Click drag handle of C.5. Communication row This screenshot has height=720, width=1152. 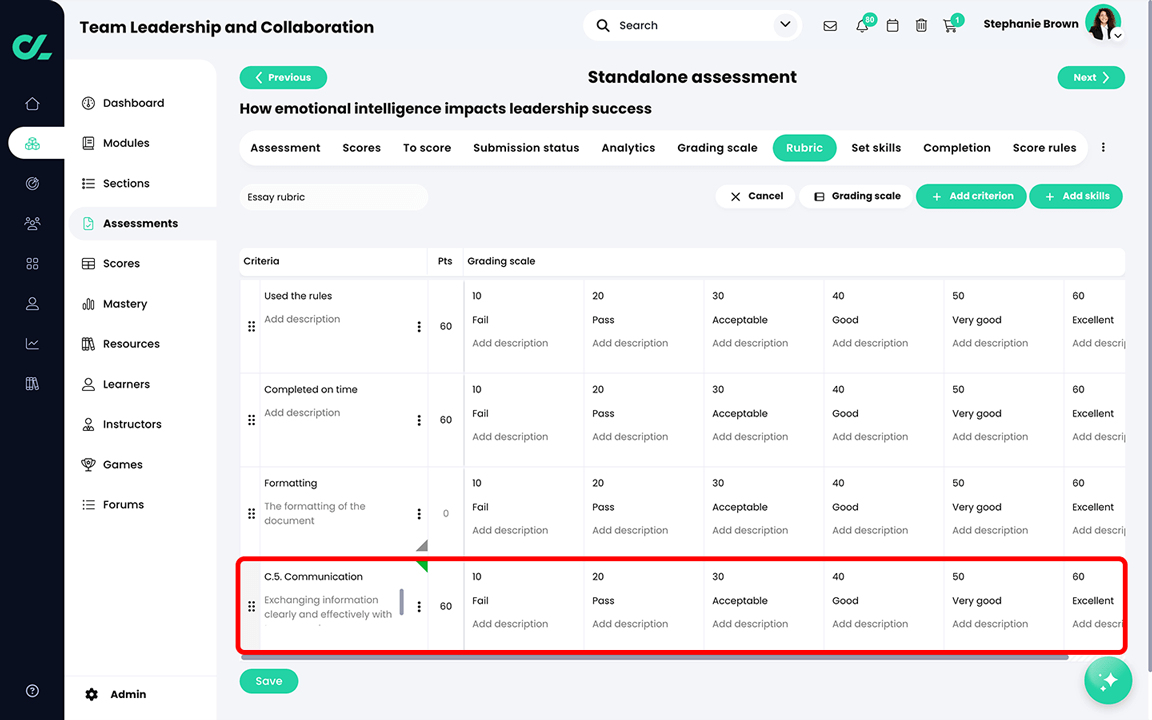[251, 606]
